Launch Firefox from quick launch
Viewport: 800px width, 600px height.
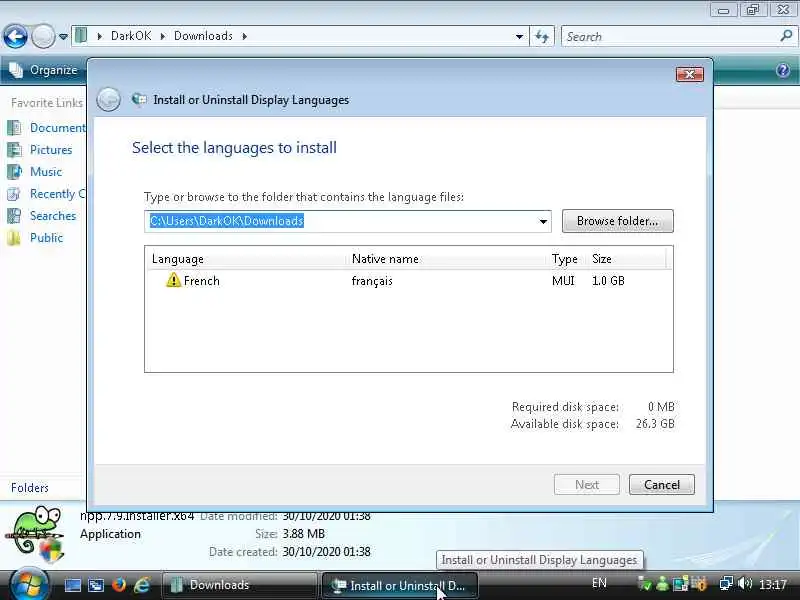tap(119, 585)
